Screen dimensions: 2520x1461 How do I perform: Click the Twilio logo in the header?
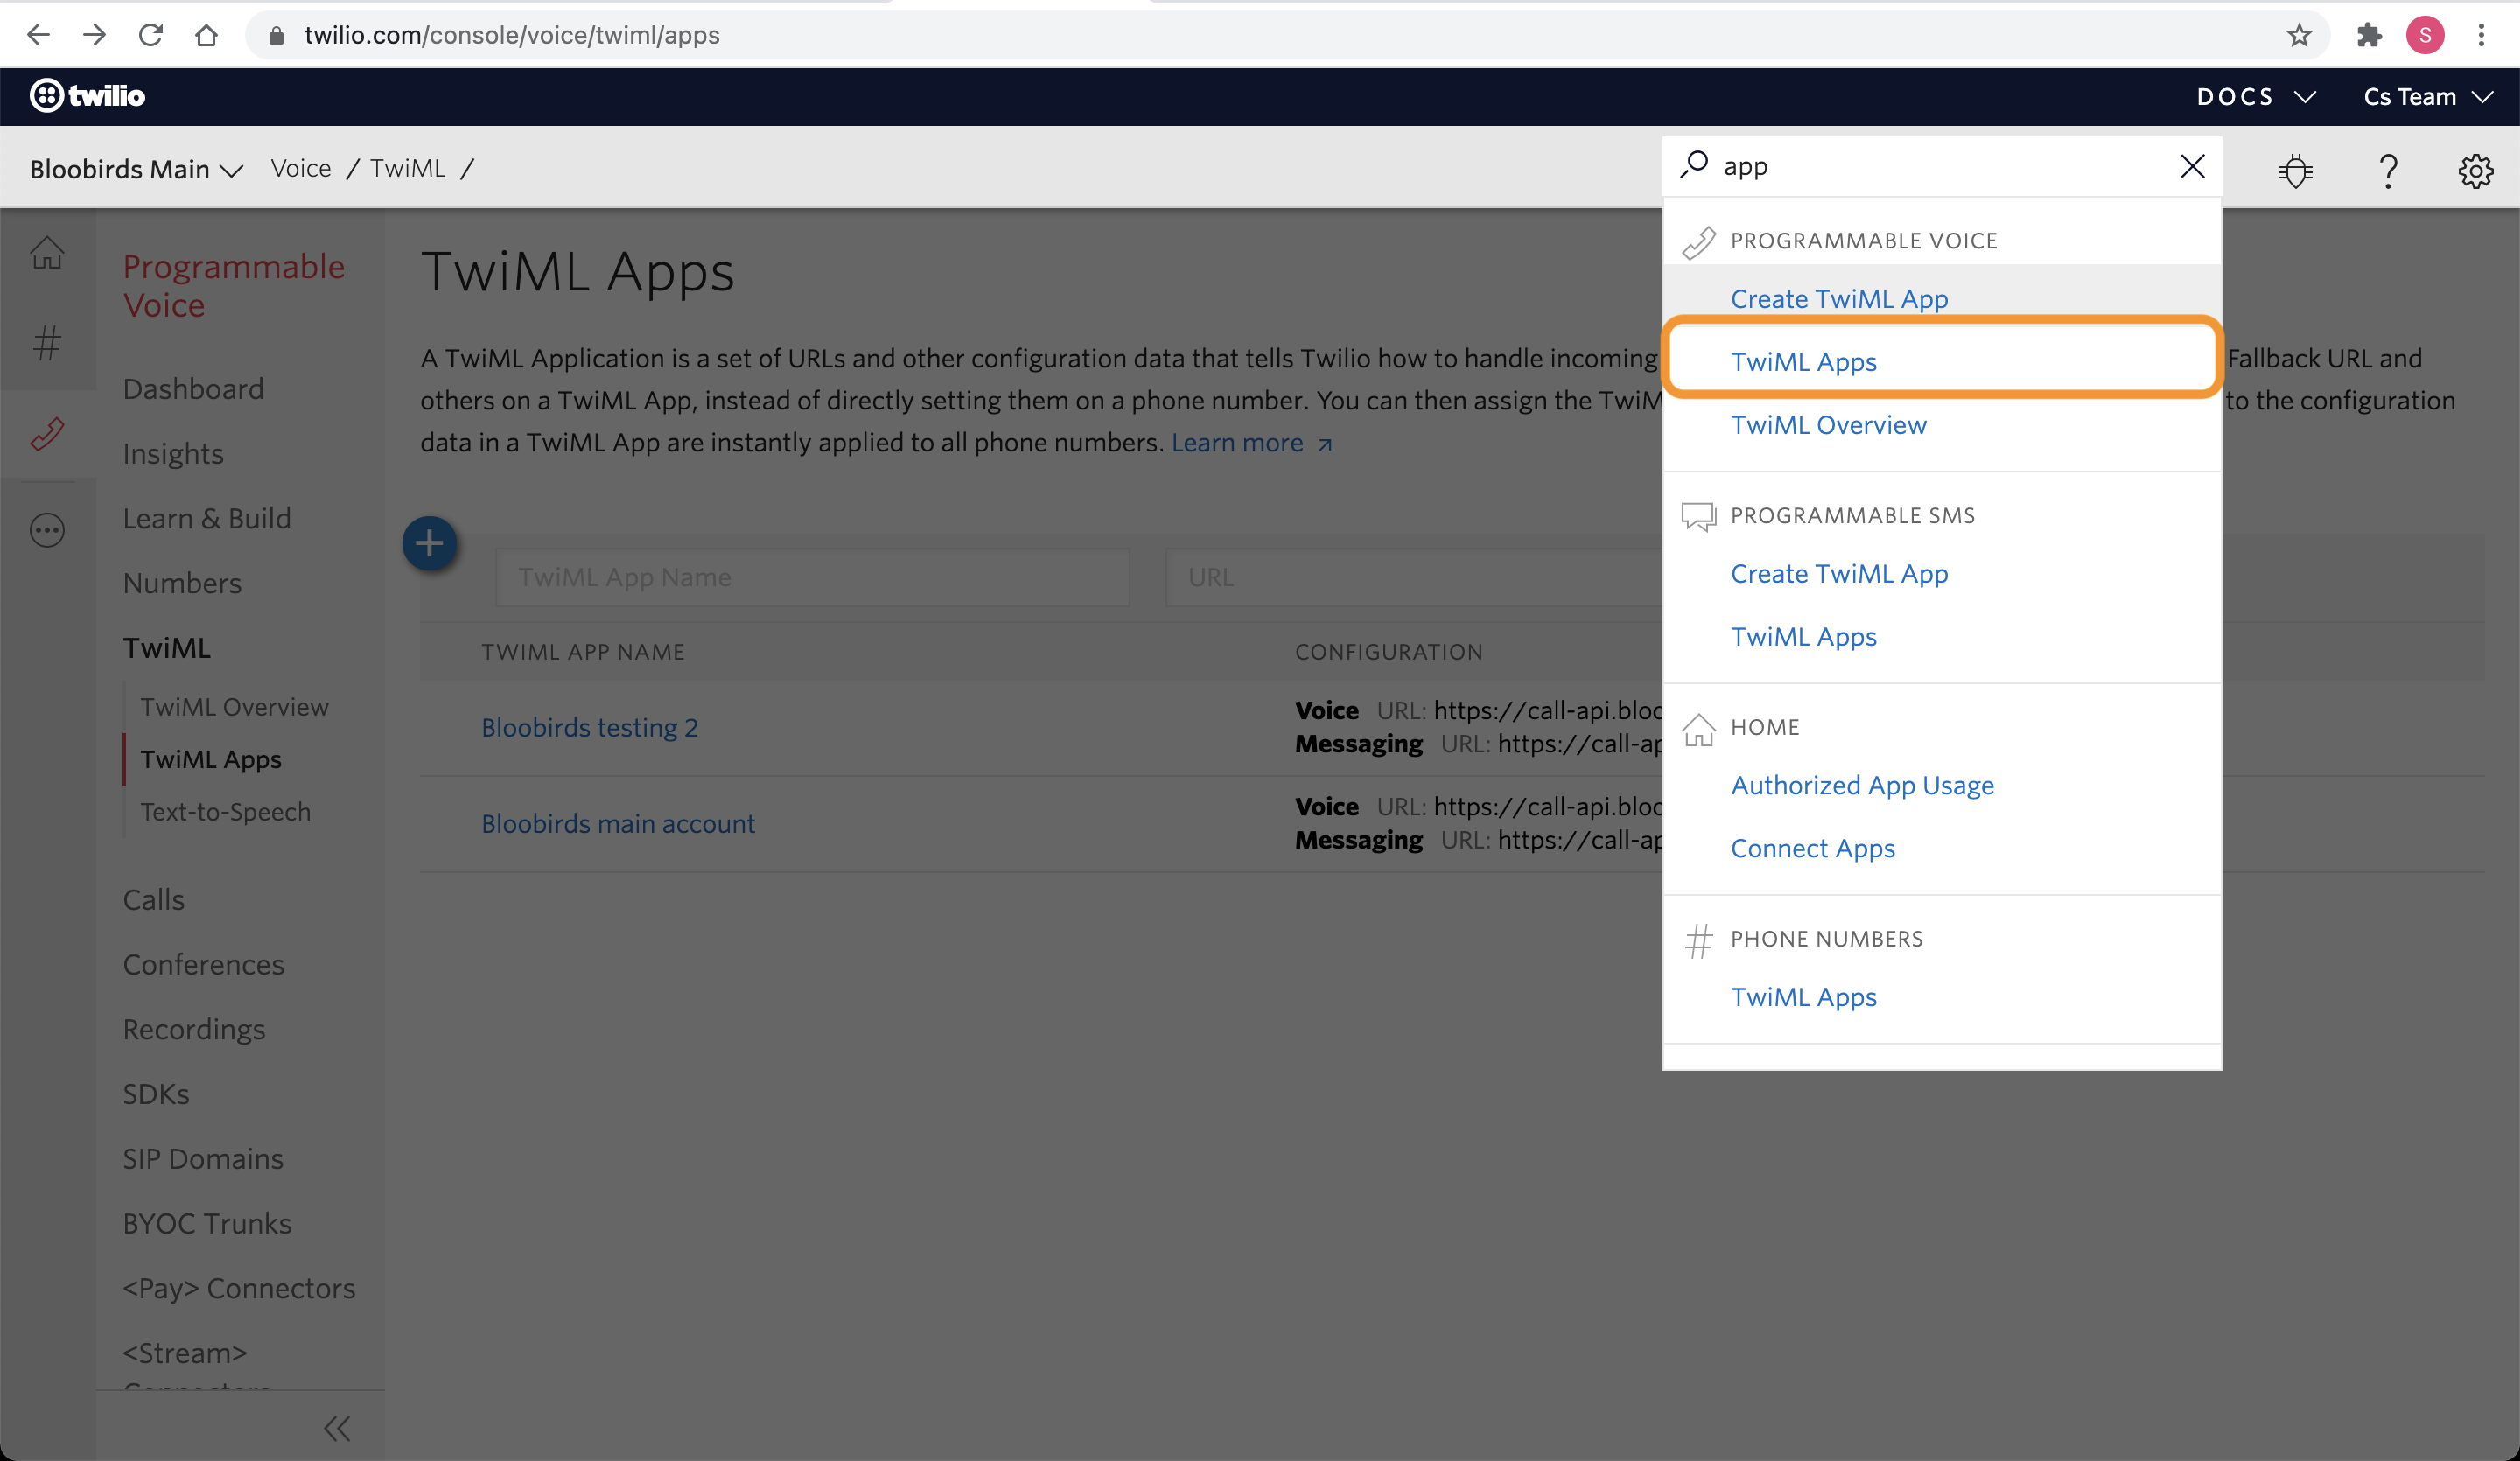(x=88, y=96)
